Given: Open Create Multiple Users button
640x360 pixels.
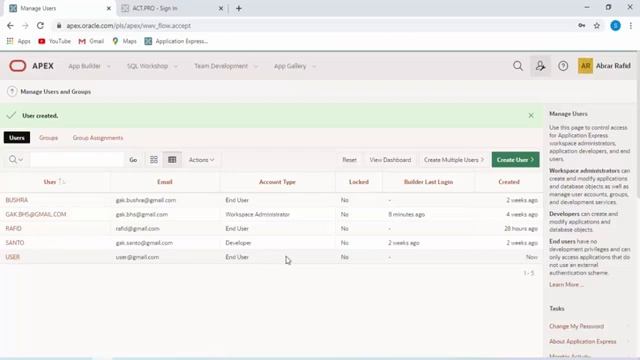Looking at the screenshot, I should tap(454, 160).
